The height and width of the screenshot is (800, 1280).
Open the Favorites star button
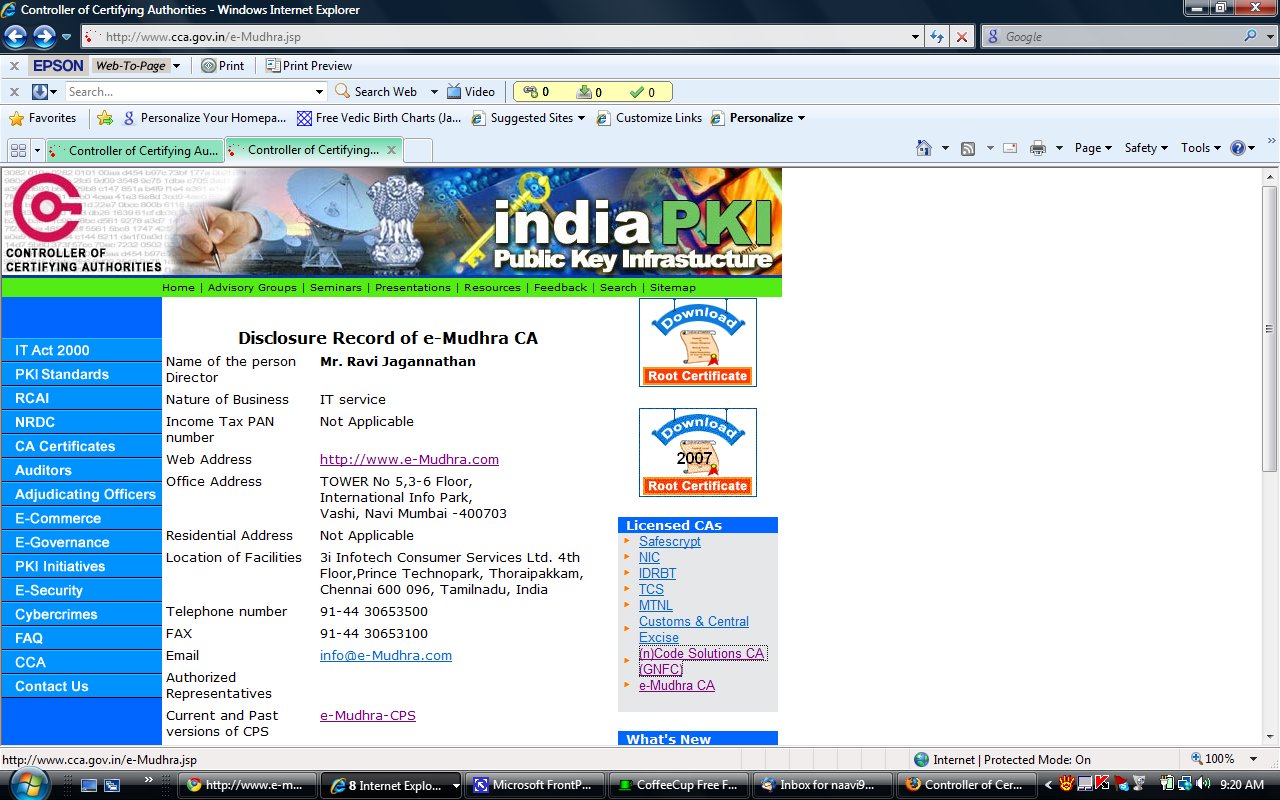pos(42,118)
